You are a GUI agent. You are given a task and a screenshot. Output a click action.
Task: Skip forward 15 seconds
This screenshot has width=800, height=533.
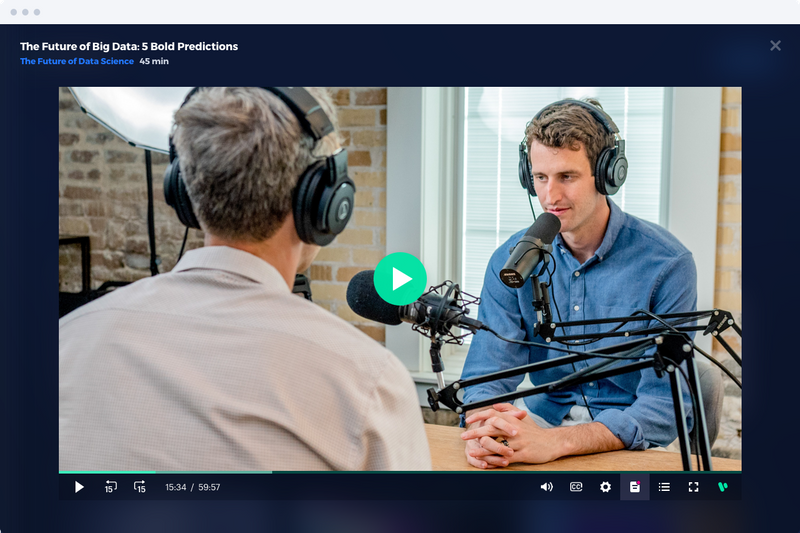(x=140, y=487)
